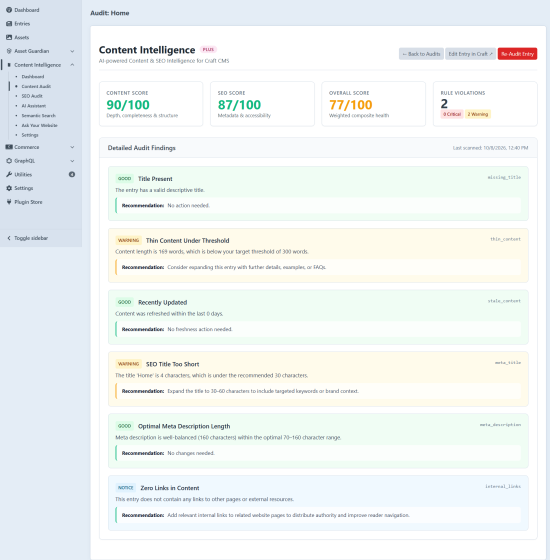Open the Ask Your Website submenu item
550x560 pixels.
[39, 125]
